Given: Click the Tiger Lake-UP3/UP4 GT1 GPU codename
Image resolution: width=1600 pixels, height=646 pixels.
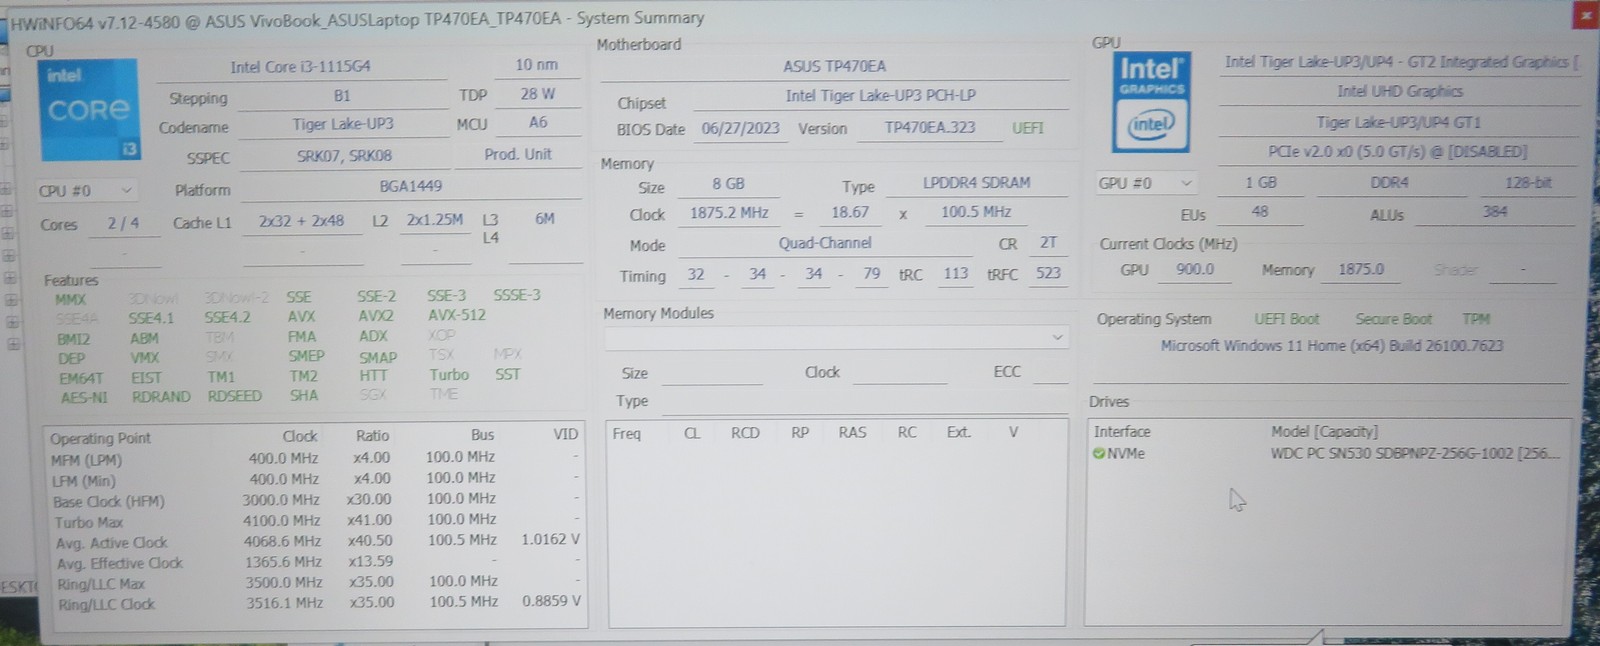Looking at the screenshot, I should pos(1400,122).
